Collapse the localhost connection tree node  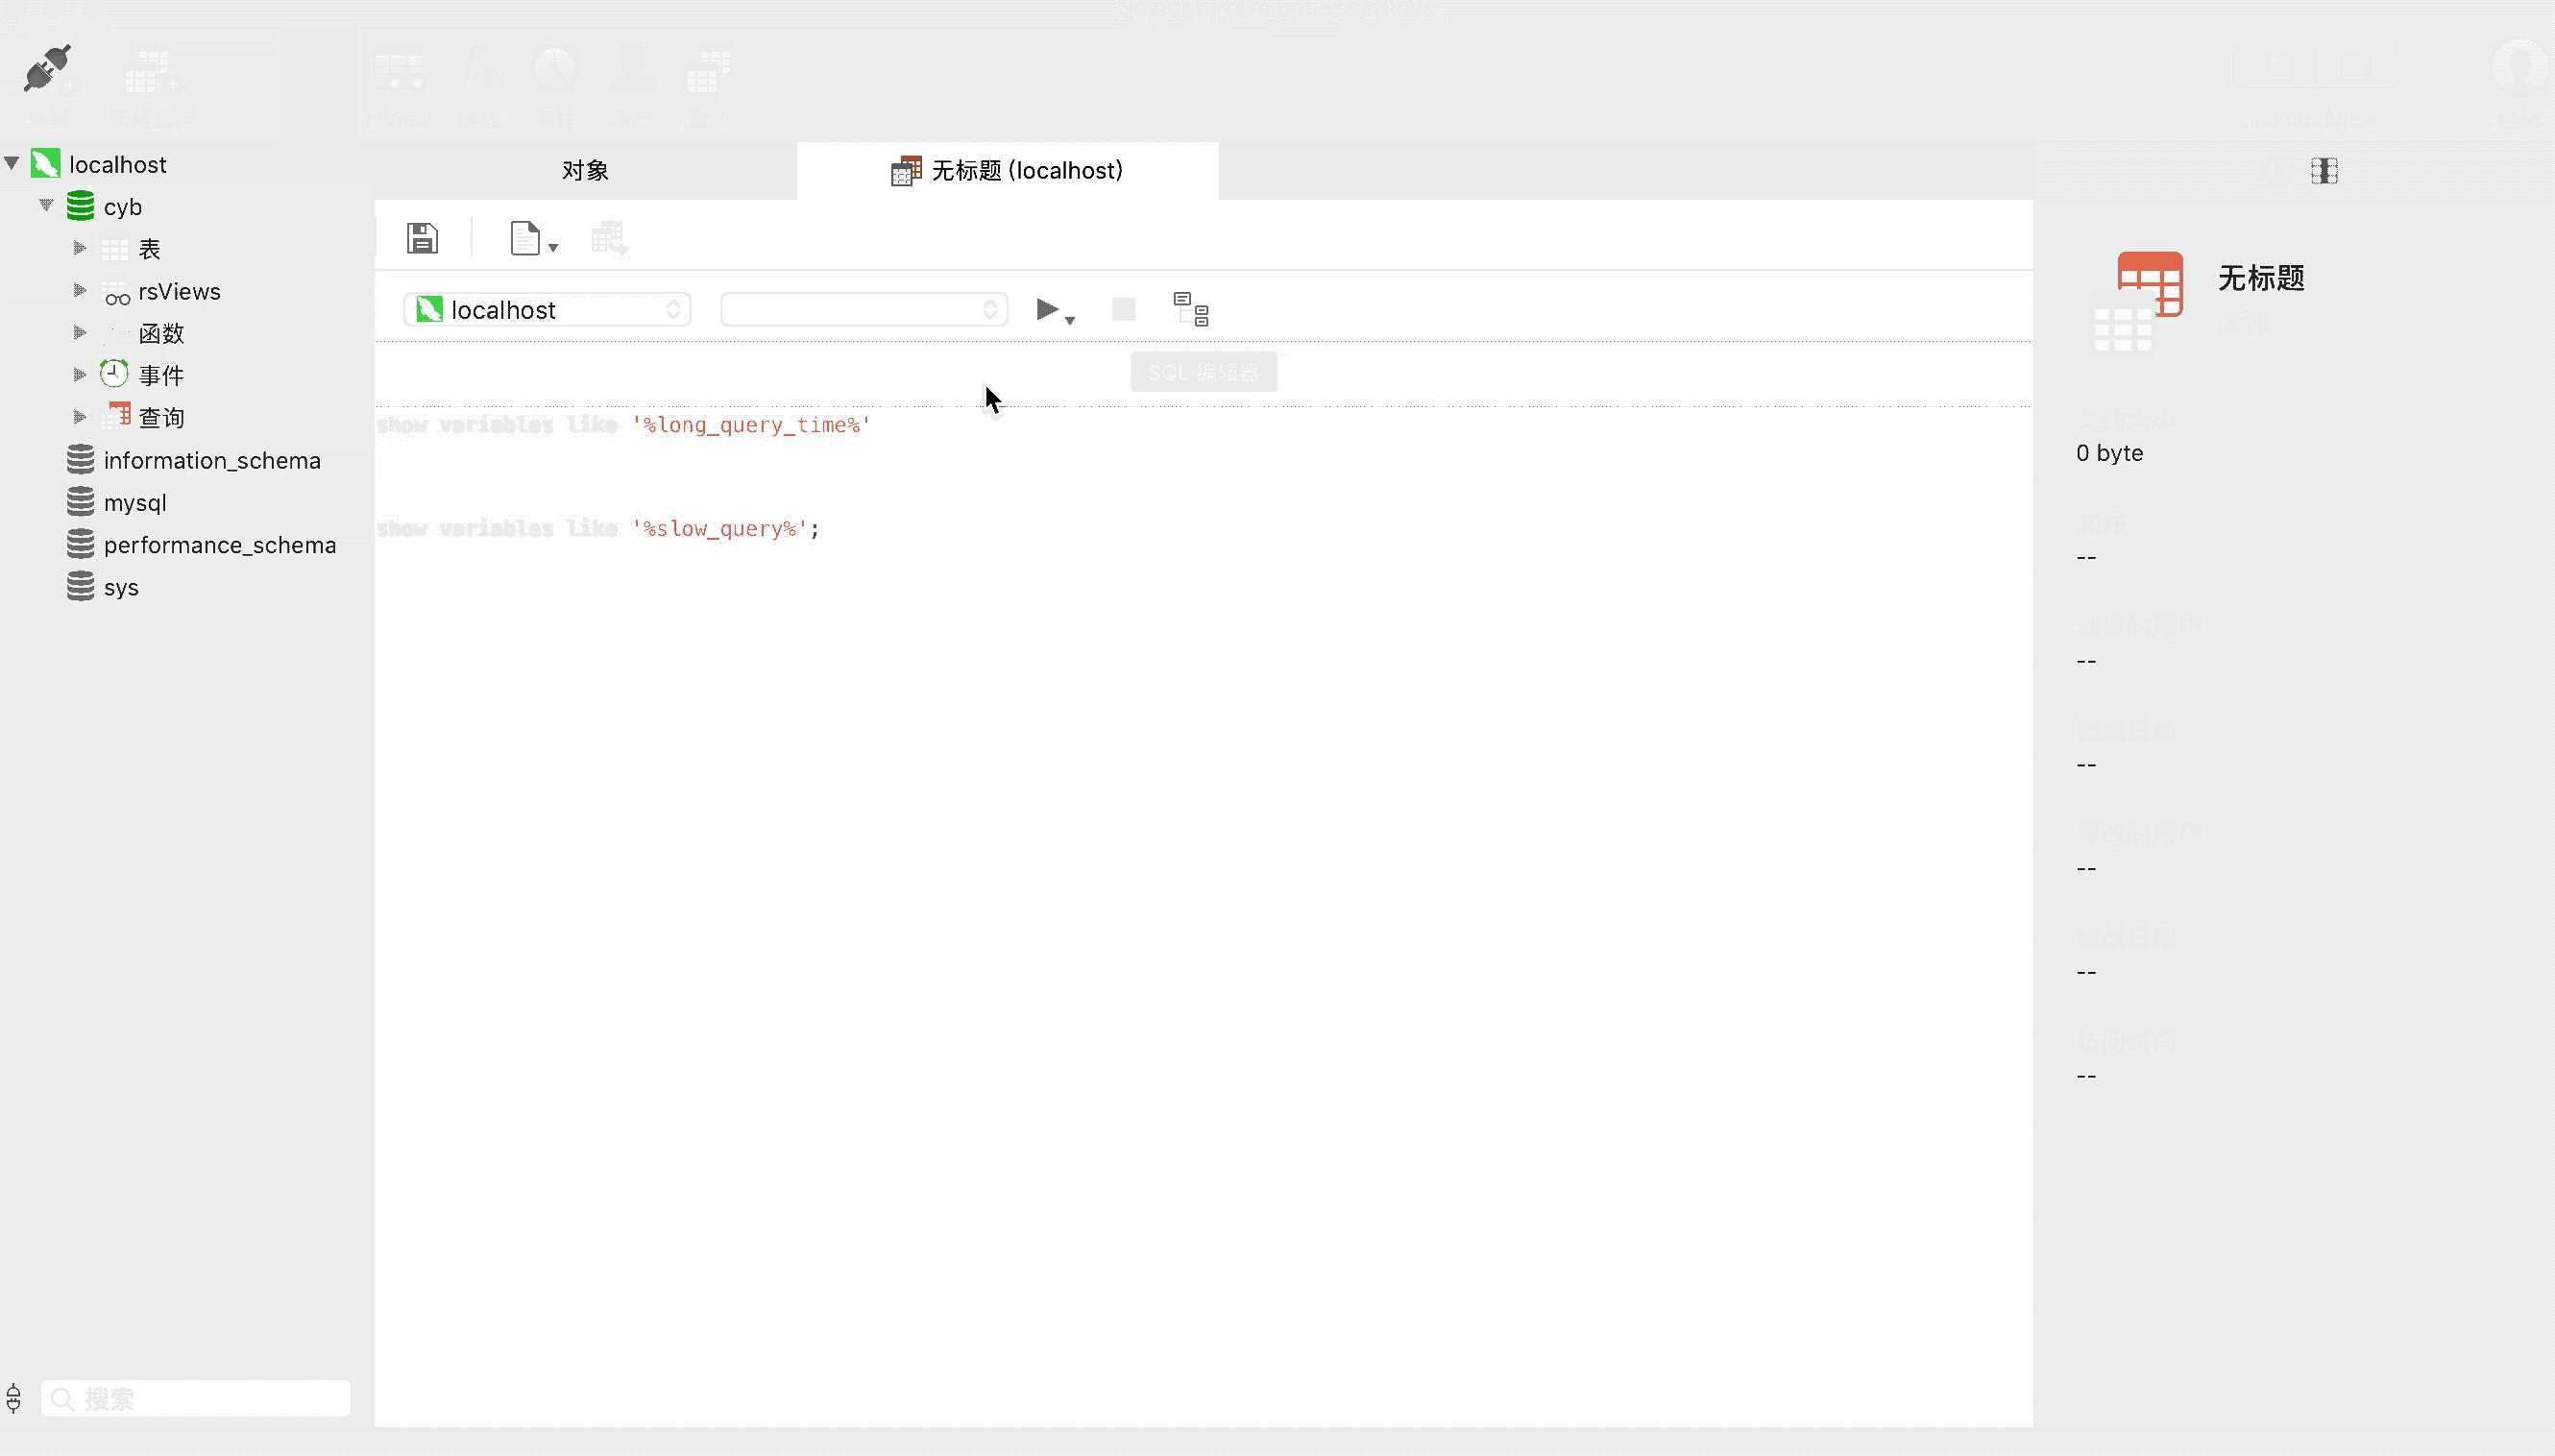pyautogui.click(x=12, y=163)
